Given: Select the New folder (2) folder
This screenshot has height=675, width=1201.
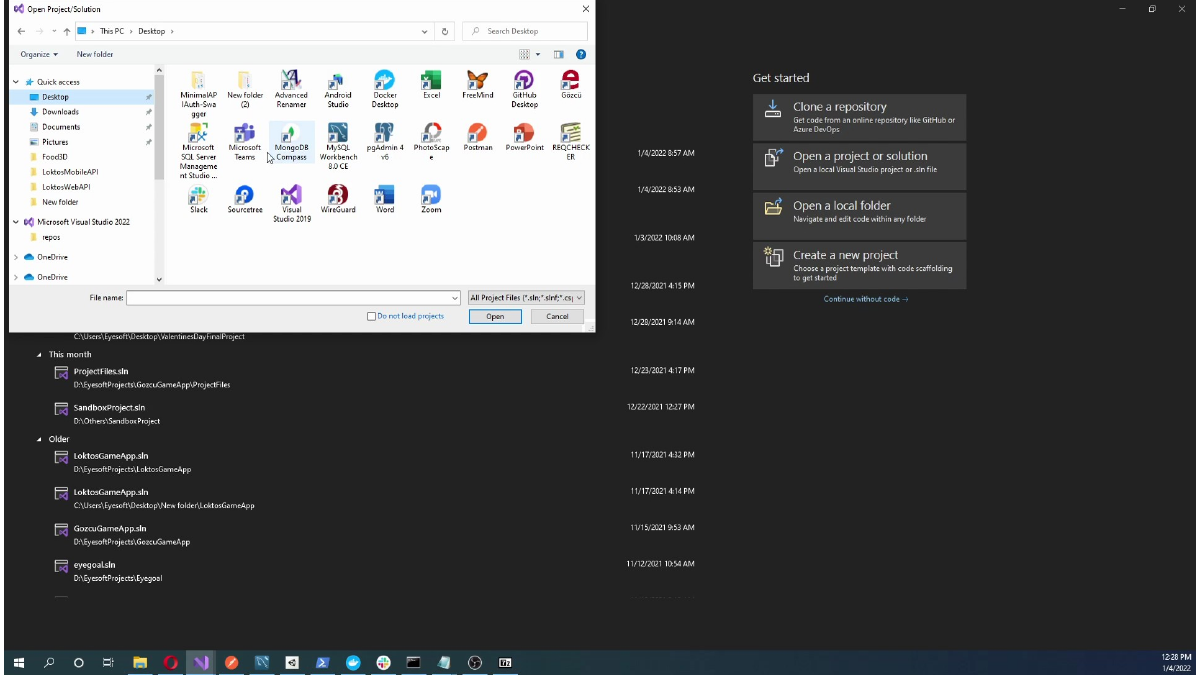Looking at the screenshot, I should pyautogui.click(x=245, y=89).
